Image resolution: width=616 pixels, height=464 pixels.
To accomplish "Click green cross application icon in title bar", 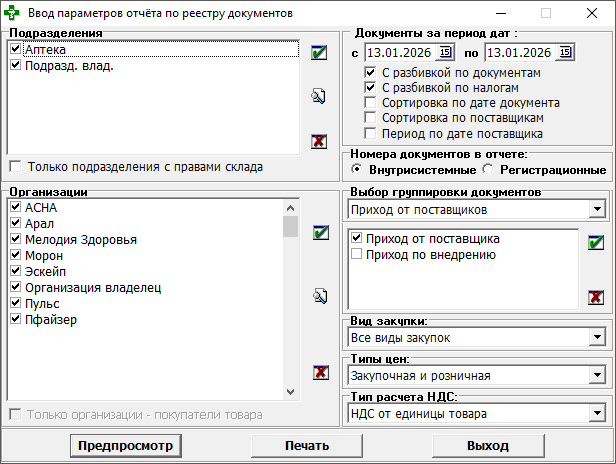I will tap(11, 13).
